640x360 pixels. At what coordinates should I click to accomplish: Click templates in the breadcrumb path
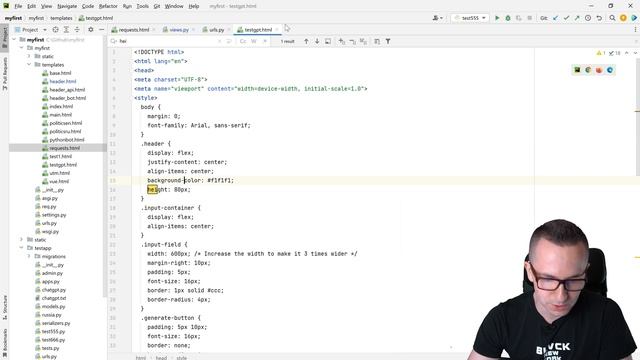pos(61,18)
